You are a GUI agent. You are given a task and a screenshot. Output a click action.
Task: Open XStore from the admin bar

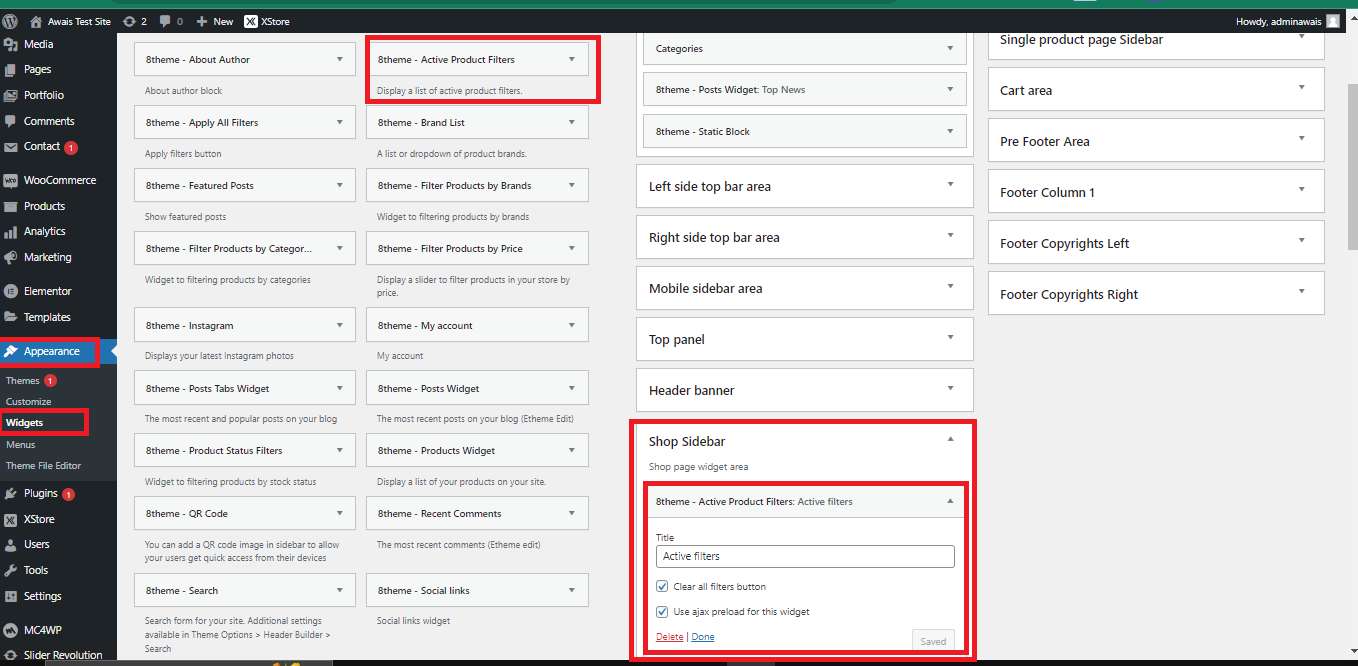click(267, 21)
